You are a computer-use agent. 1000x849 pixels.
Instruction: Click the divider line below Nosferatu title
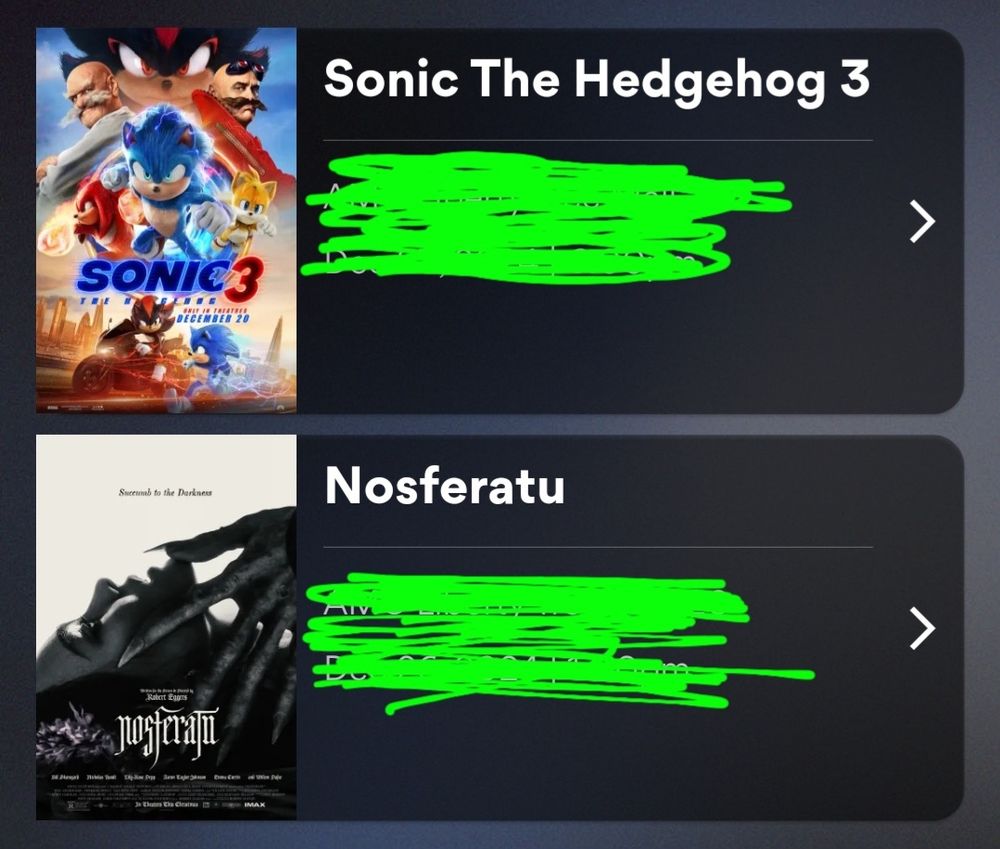[x=598, y=547]
